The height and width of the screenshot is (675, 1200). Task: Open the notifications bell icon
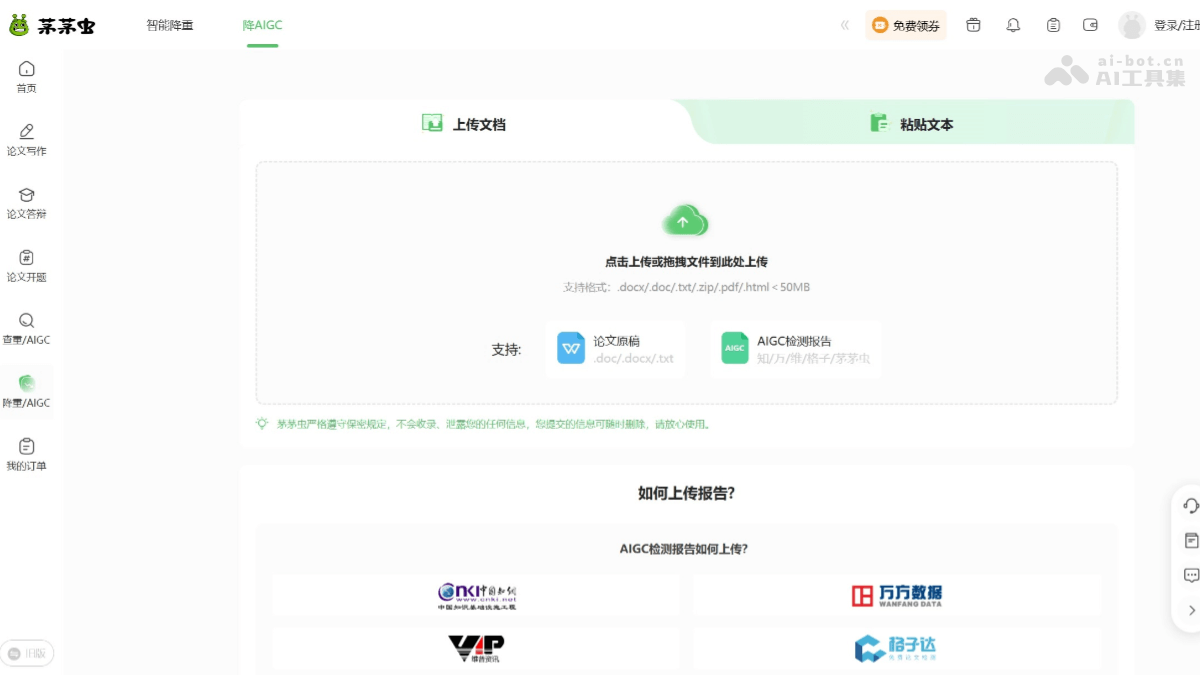(x=1012, y=25)
